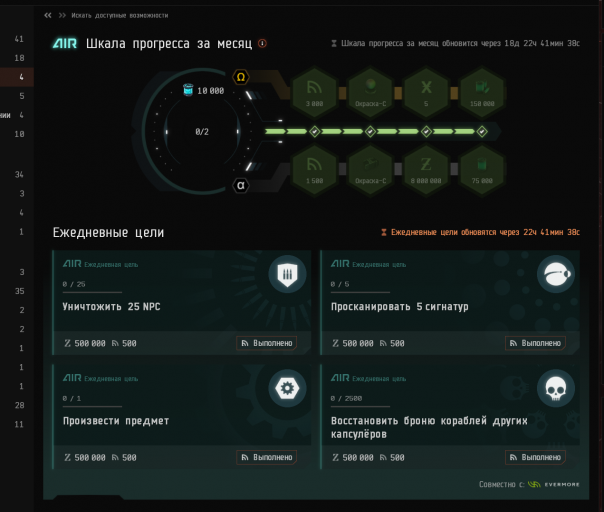Click the Совместно с: label
Screen dimensions: 604x512
point(502,484)
